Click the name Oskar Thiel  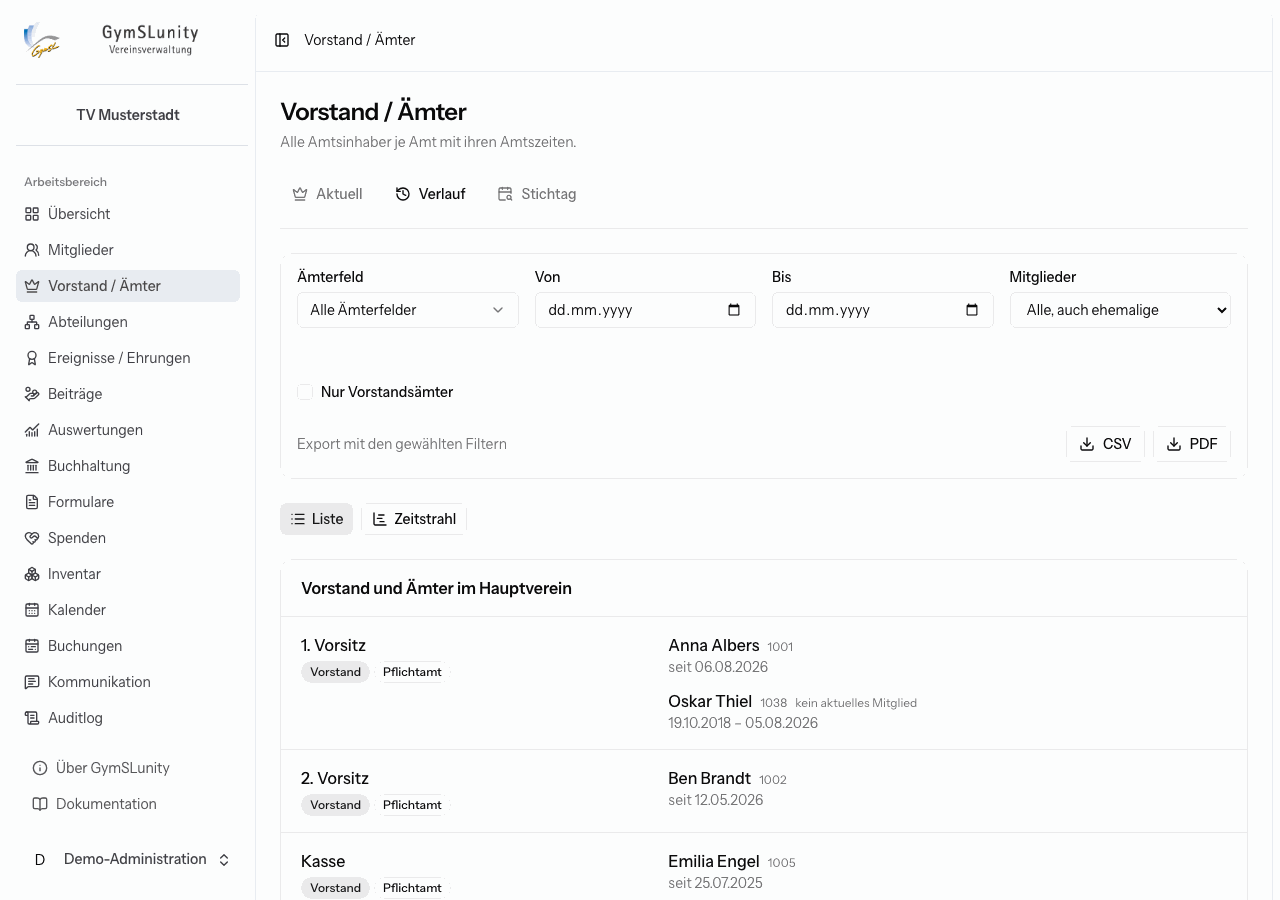coord(710,701)
